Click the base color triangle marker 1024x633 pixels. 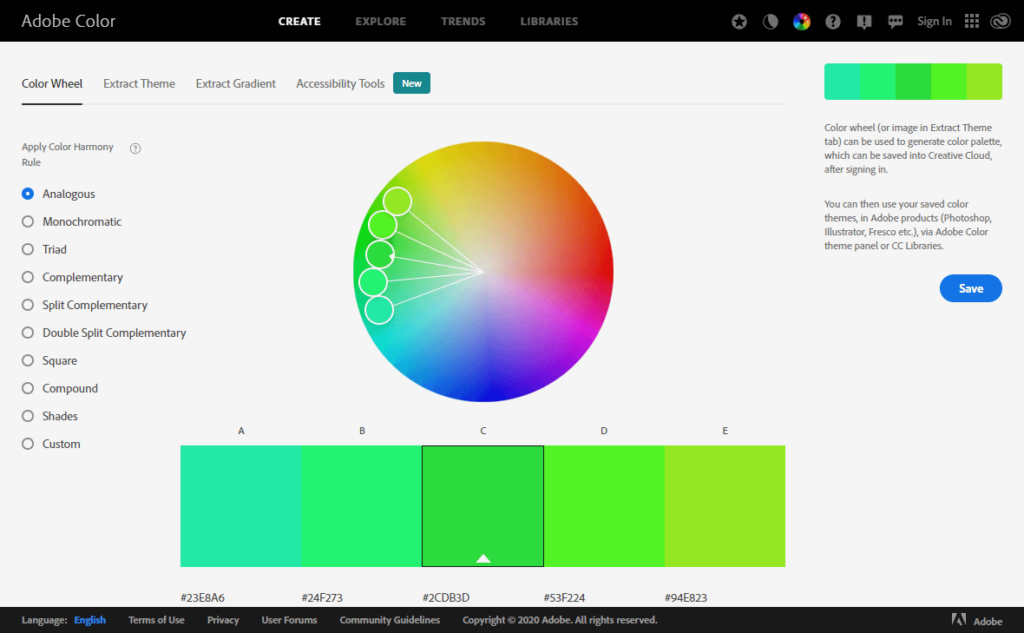tap(483, 559)
